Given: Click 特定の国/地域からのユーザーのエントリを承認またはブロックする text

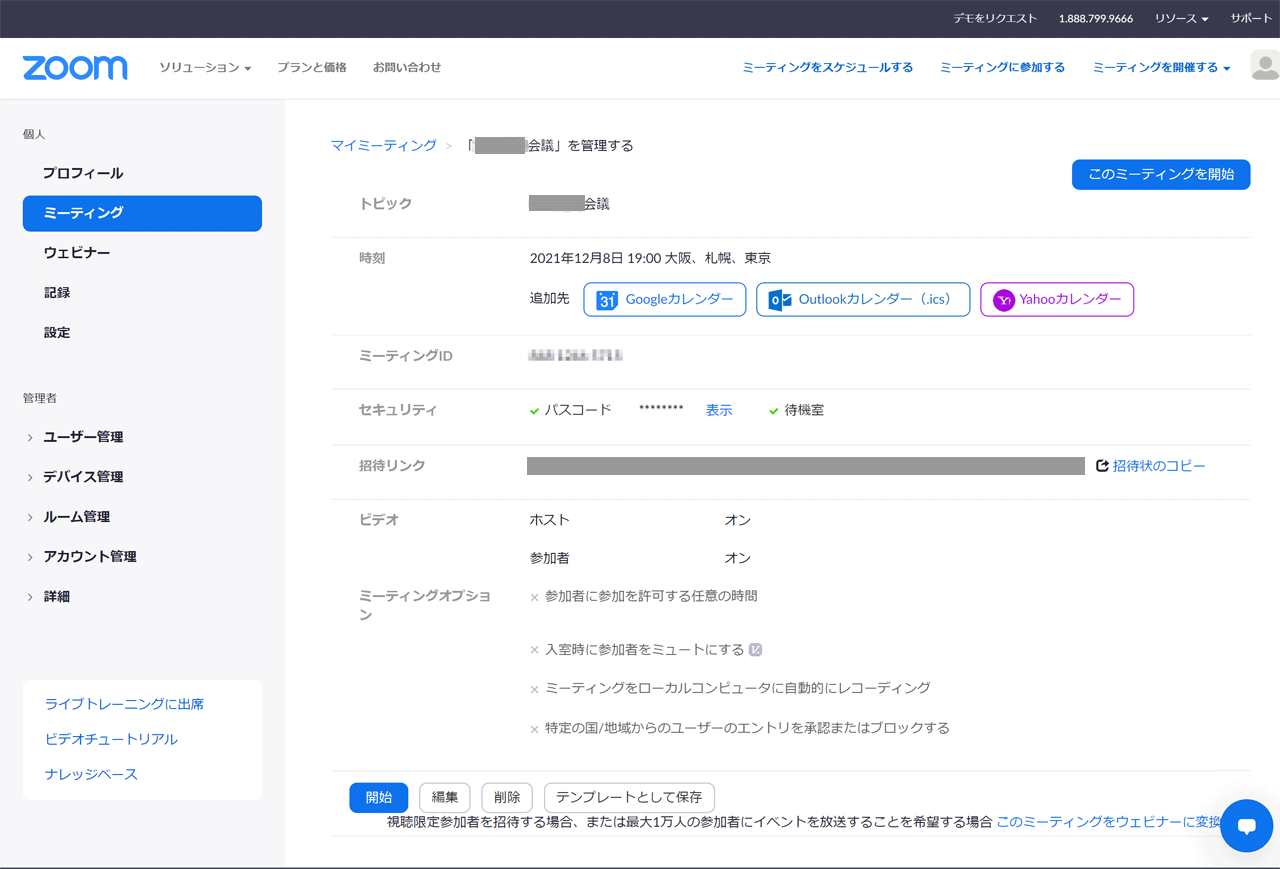Looking at the screenshot, I should (x=747, y=728).
